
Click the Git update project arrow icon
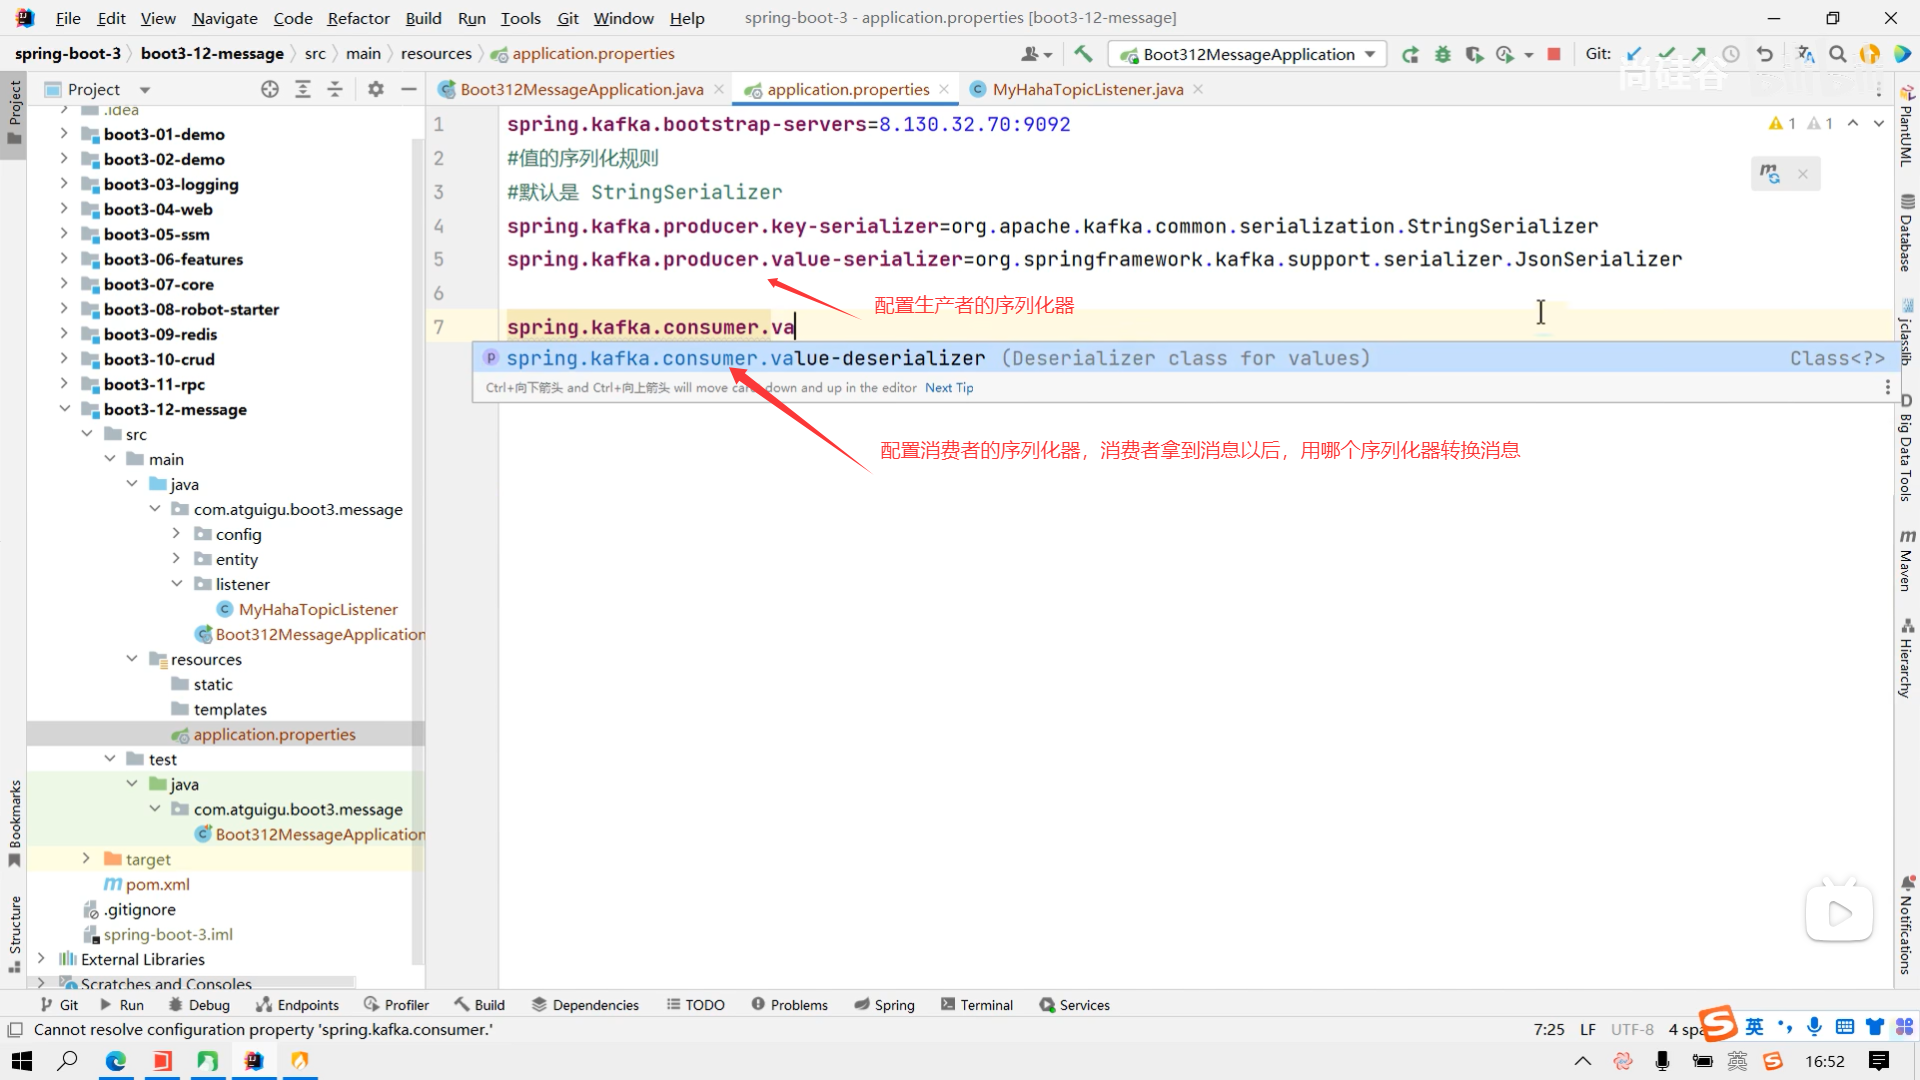(x=1634, y=54)
